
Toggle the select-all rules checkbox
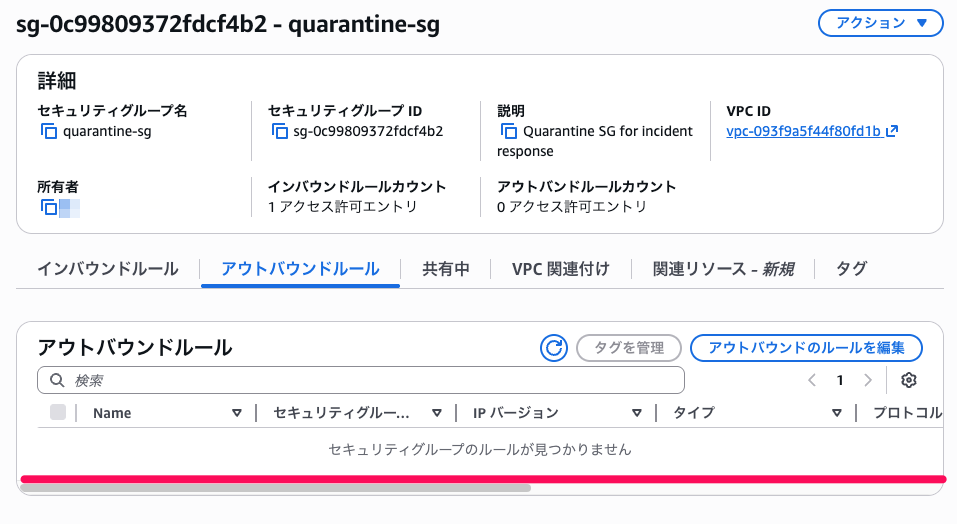(58, 412)
